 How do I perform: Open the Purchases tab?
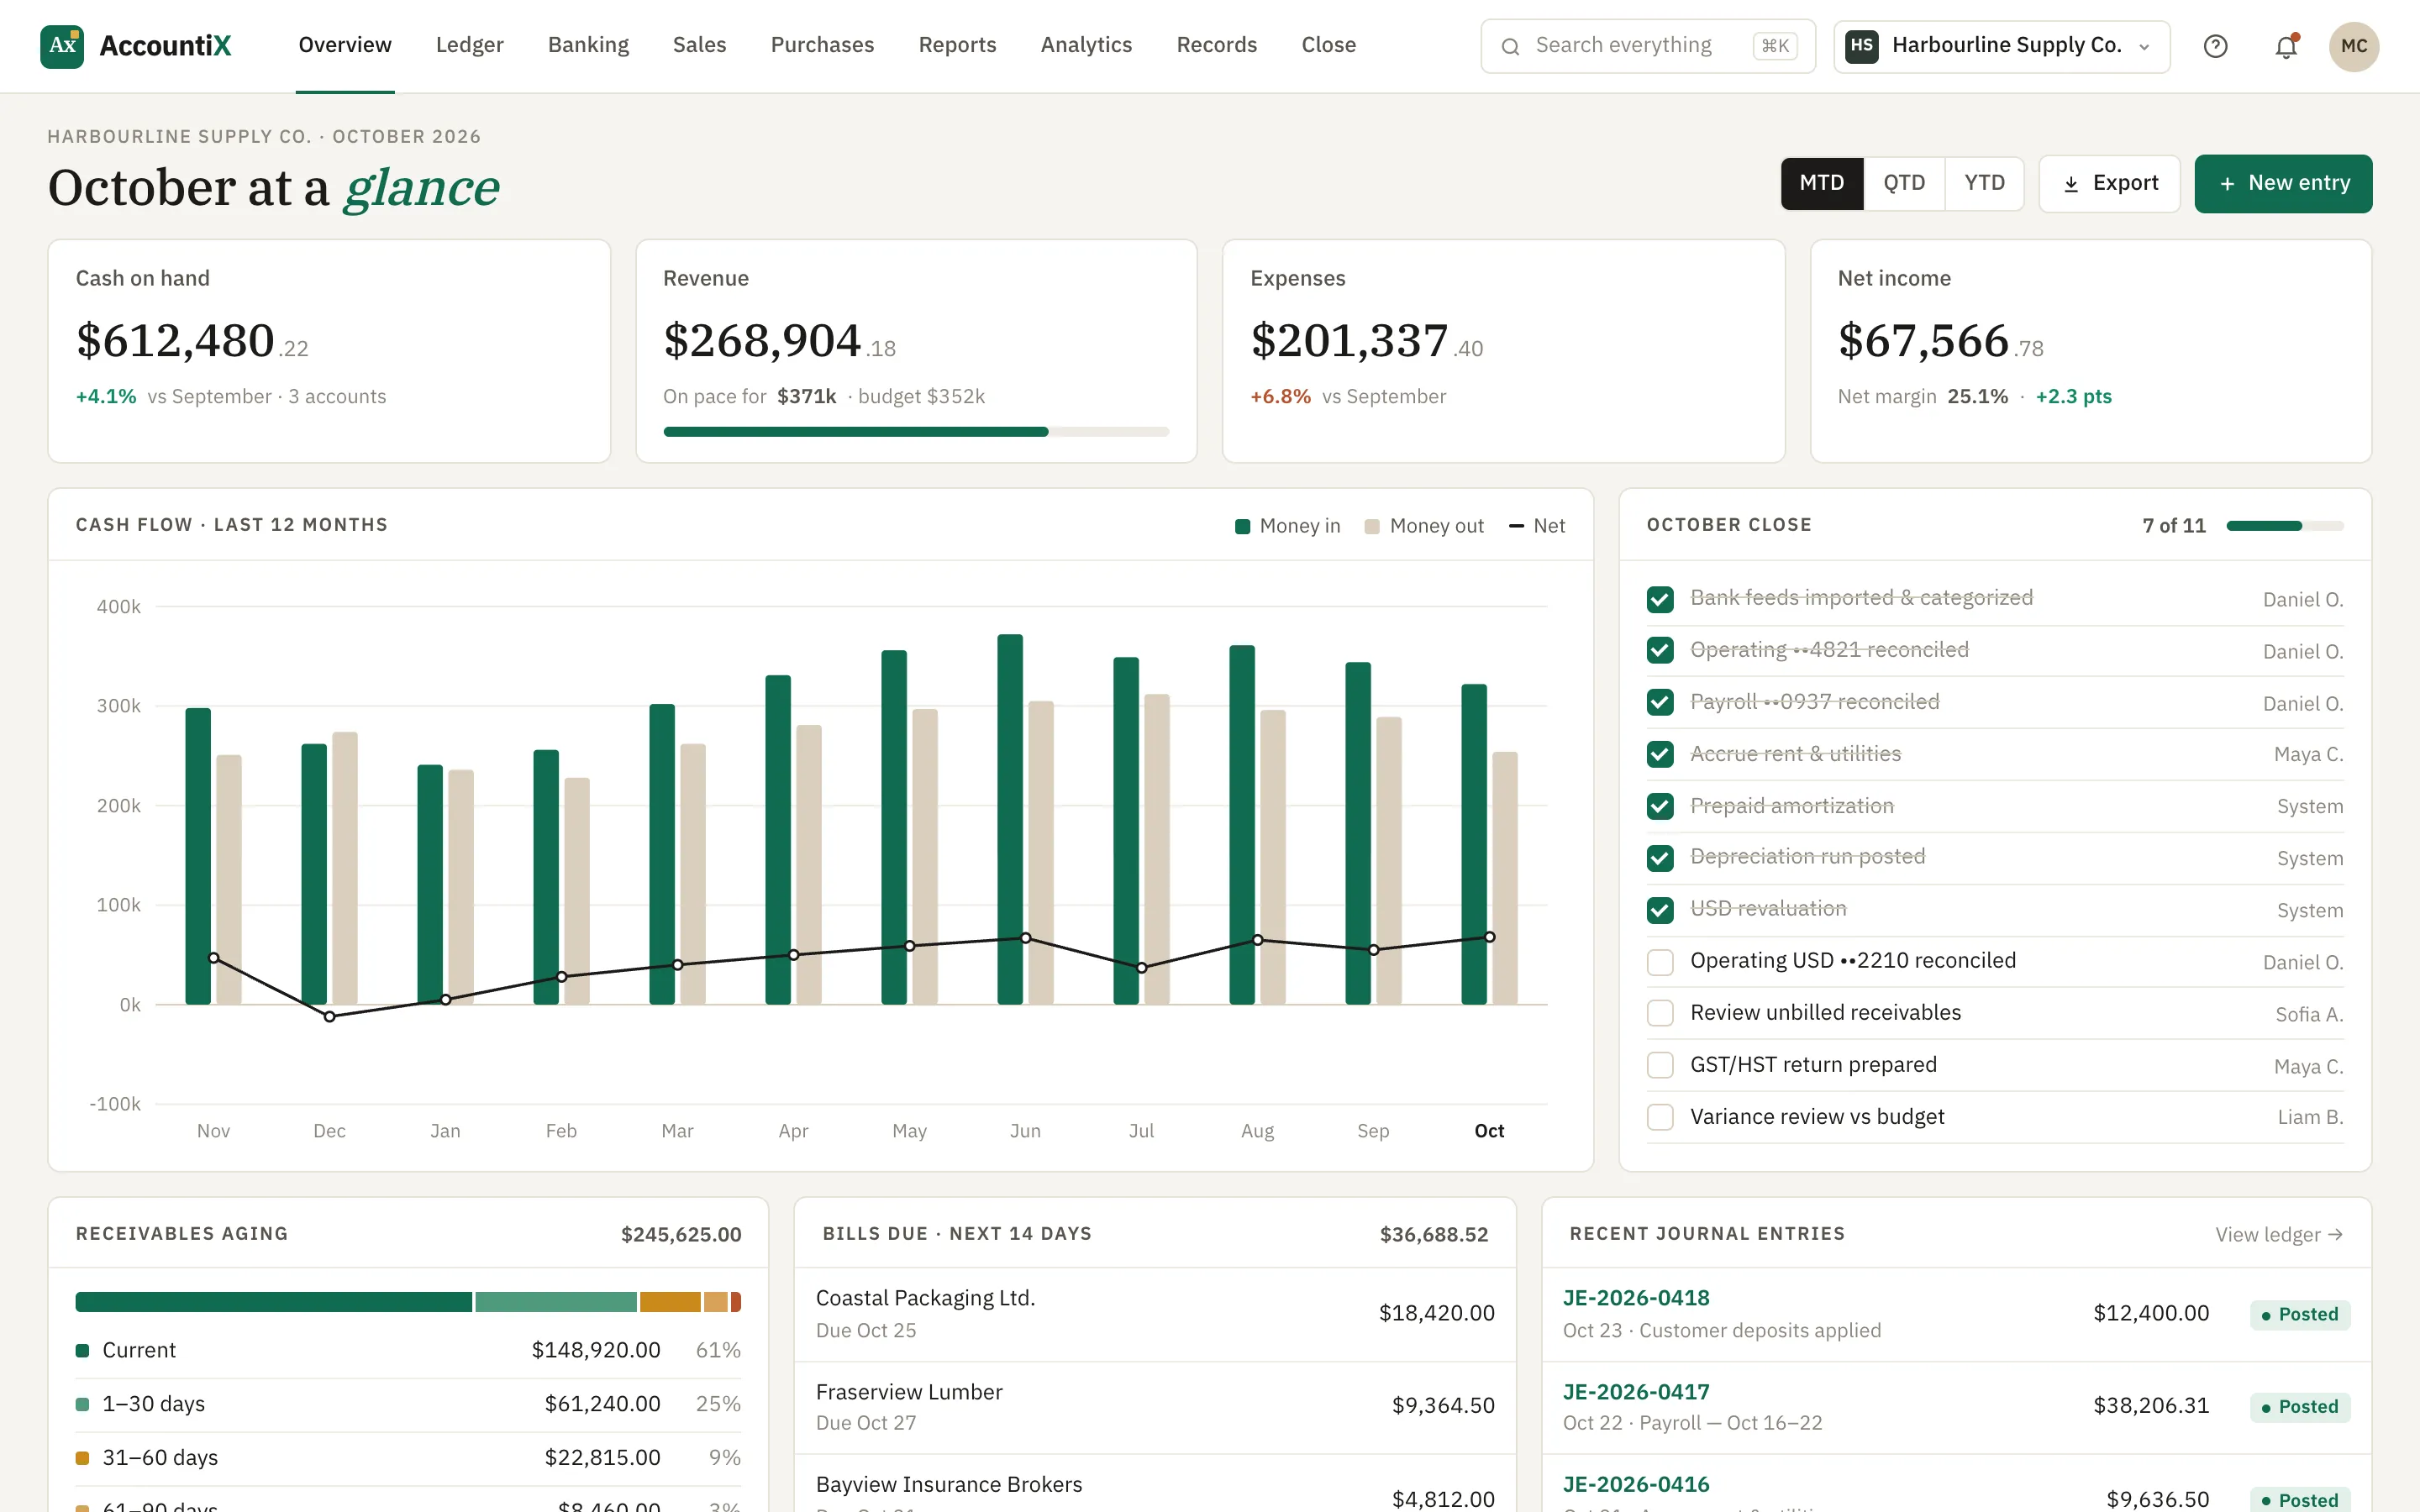click(822, 45)
